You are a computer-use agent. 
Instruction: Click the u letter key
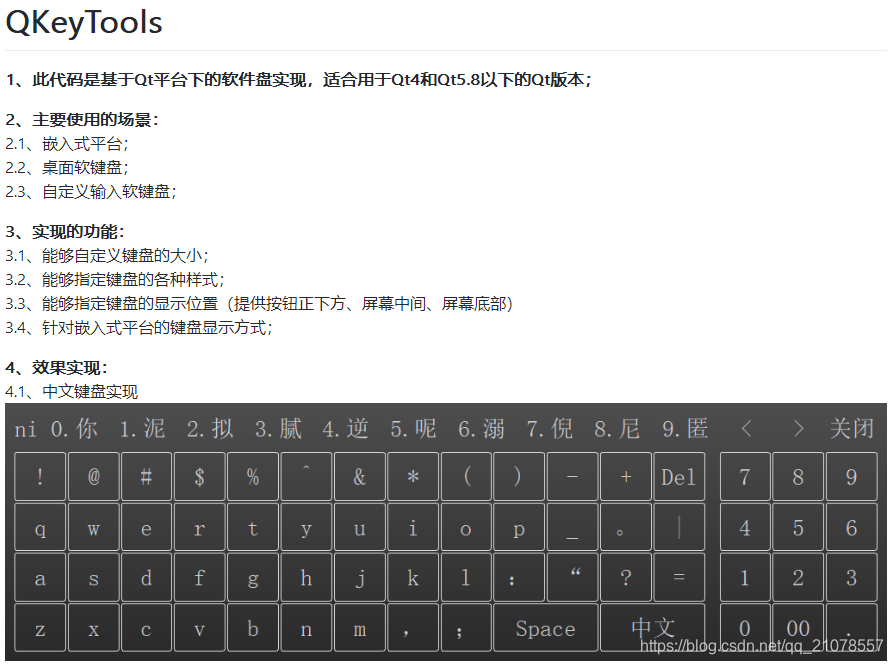click(359, 527)
